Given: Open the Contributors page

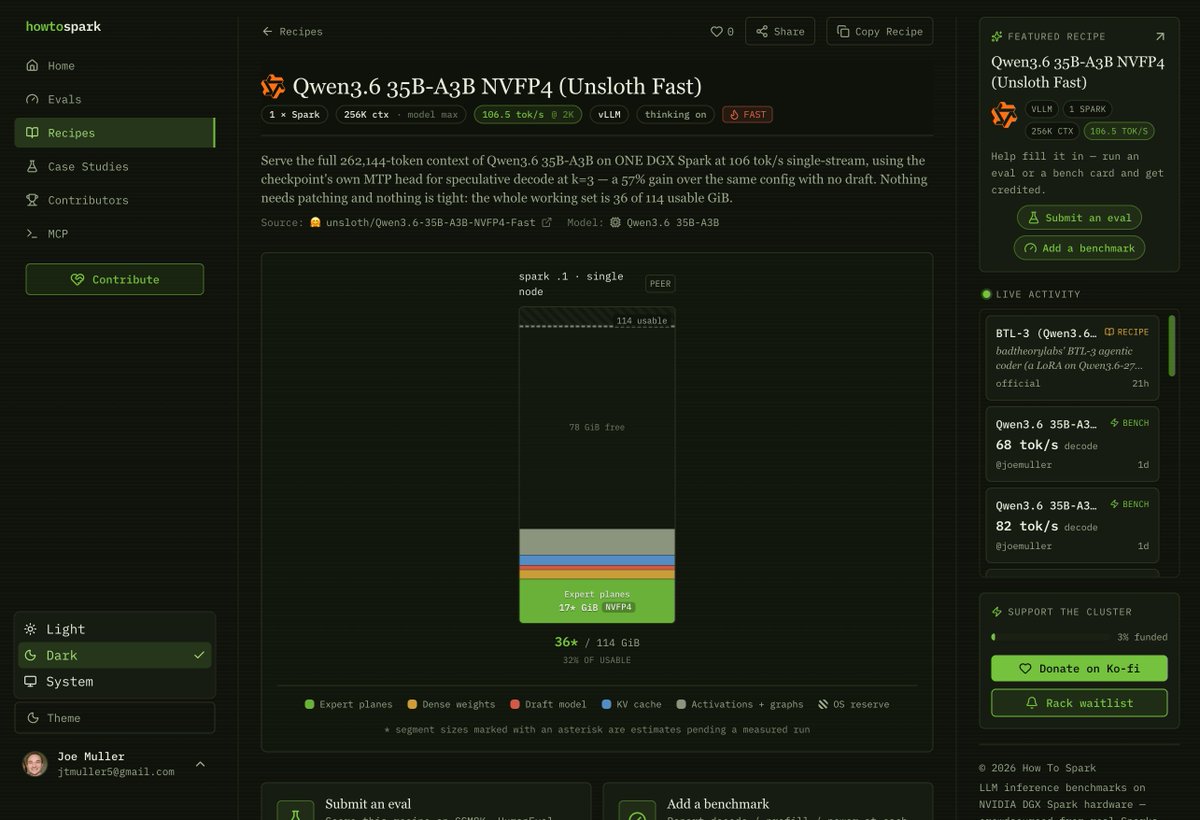Looking at the screenshot, I should [x=114, y=200].
